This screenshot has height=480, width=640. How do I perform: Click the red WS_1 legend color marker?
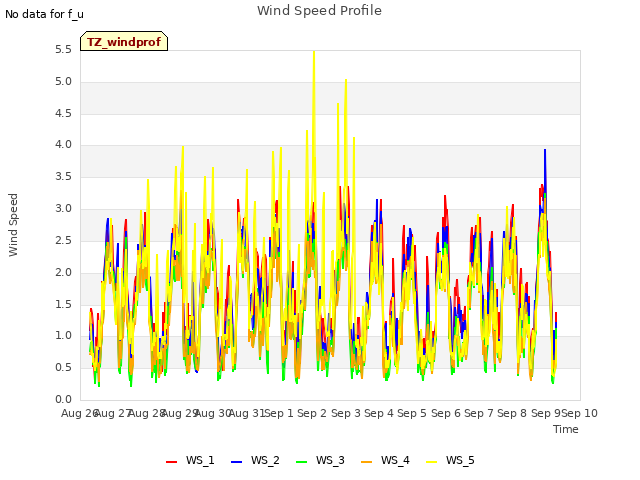coord(171,462)
